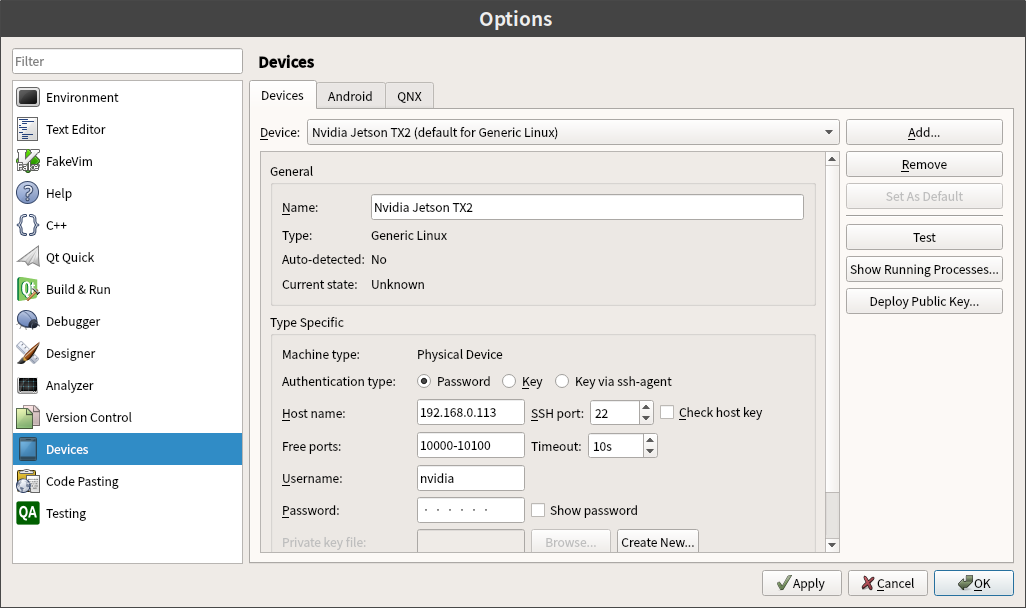Confirm with the OK button
Image resolution: width=1026 pixels, height=608 pixels.
tap(974, 583)
